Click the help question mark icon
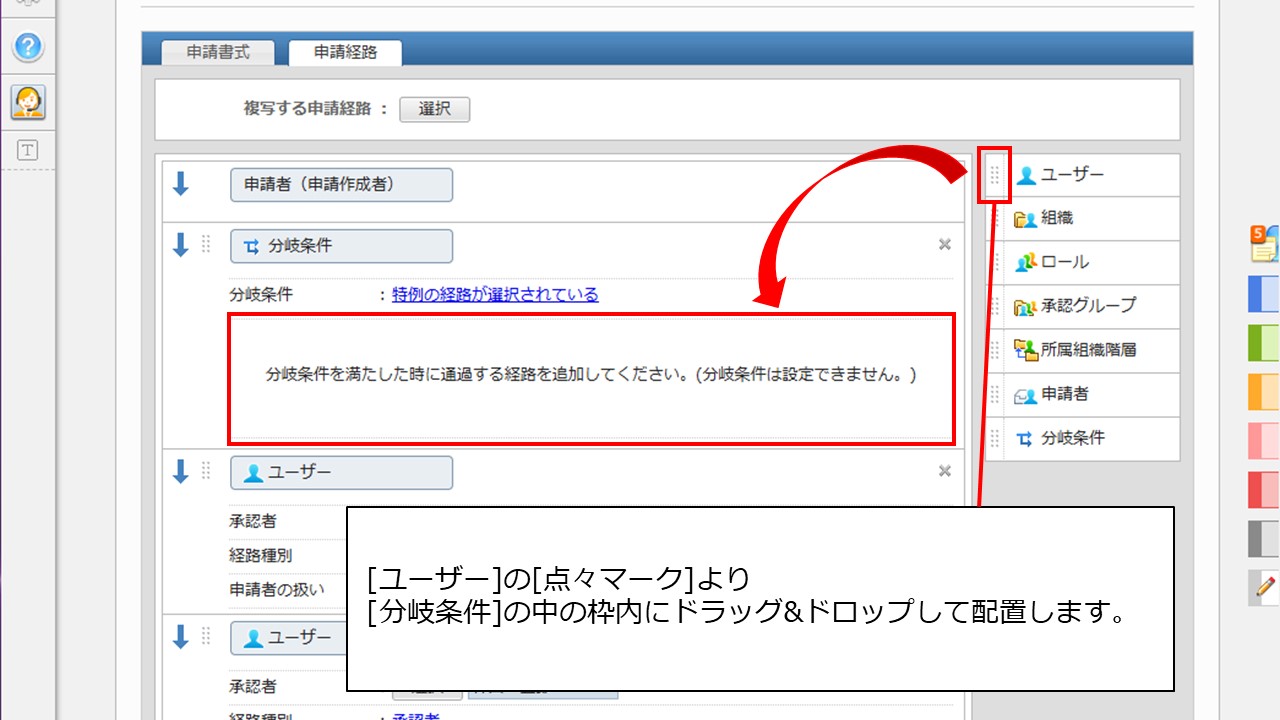The height and width of the screenshot is (720, 1280). click(x=28, y=46)
